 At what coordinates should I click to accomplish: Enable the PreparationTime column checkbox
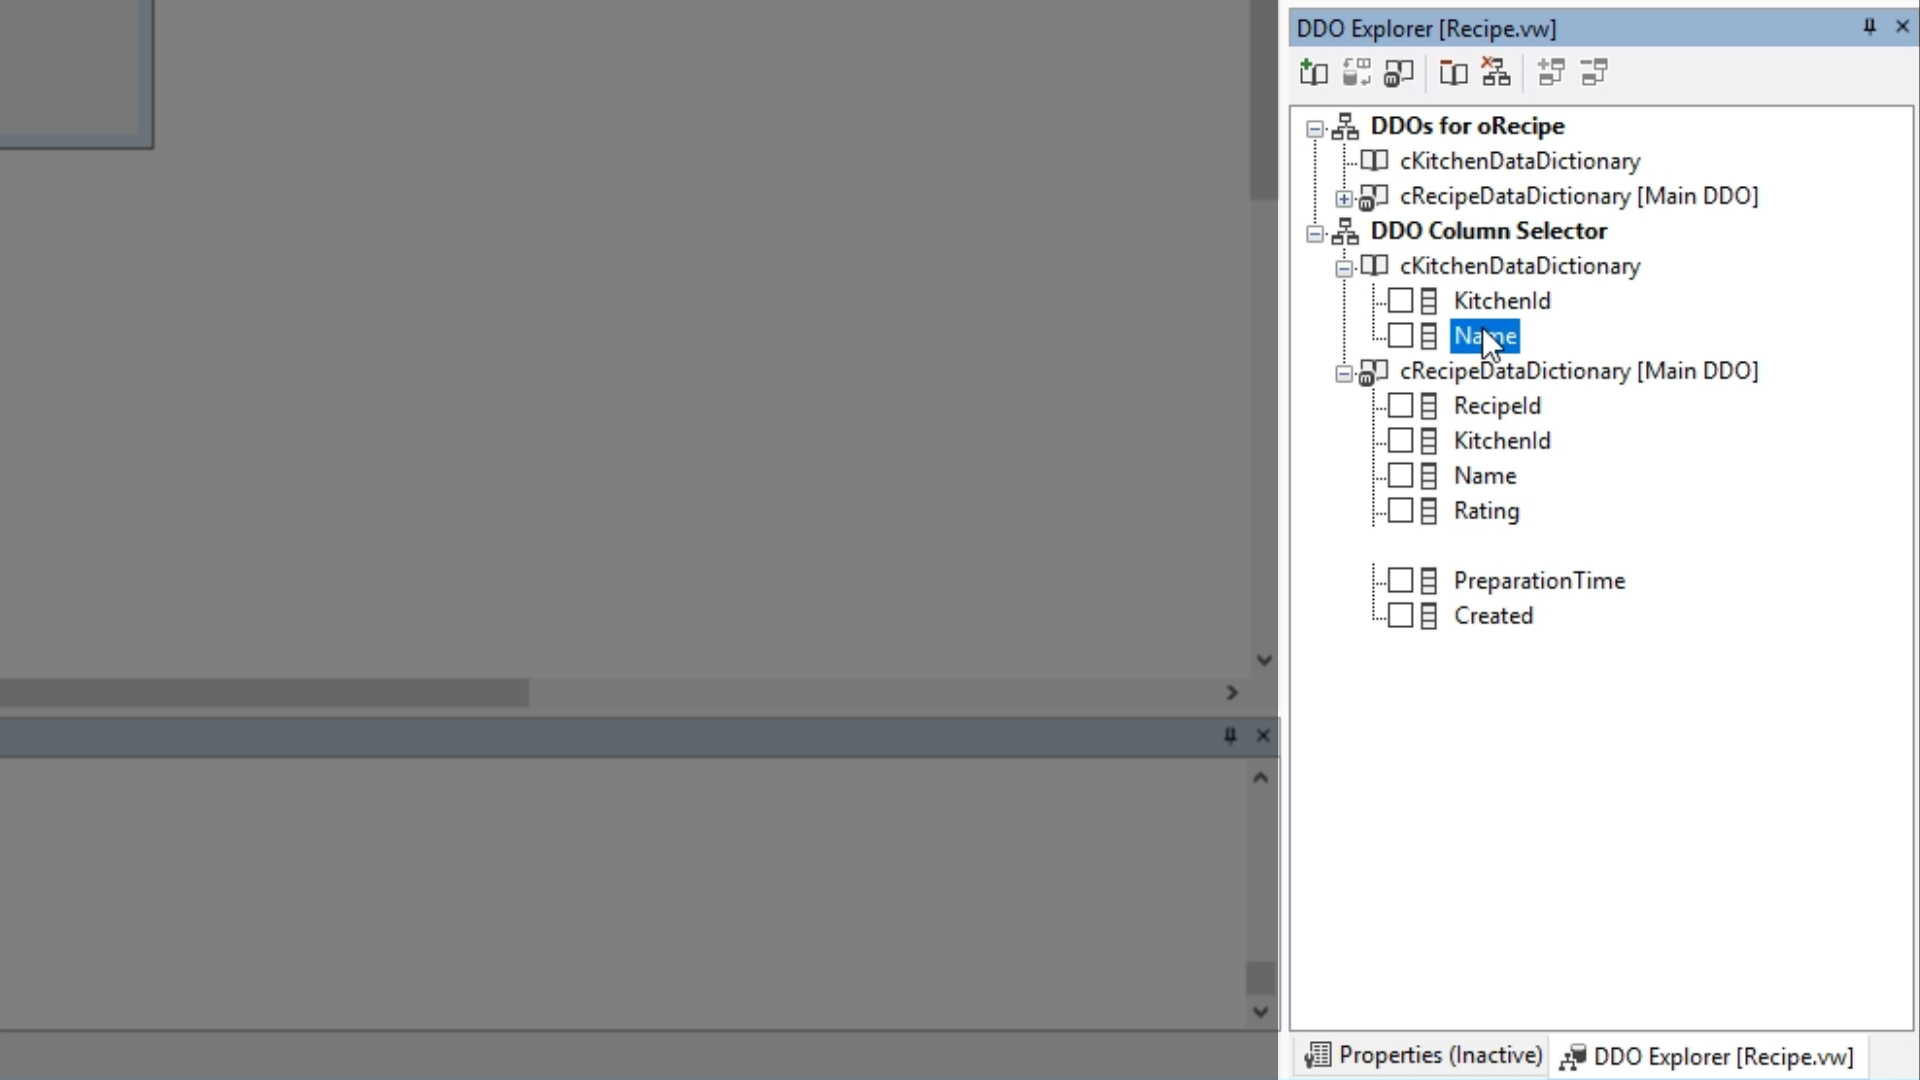pos(1400,581)
